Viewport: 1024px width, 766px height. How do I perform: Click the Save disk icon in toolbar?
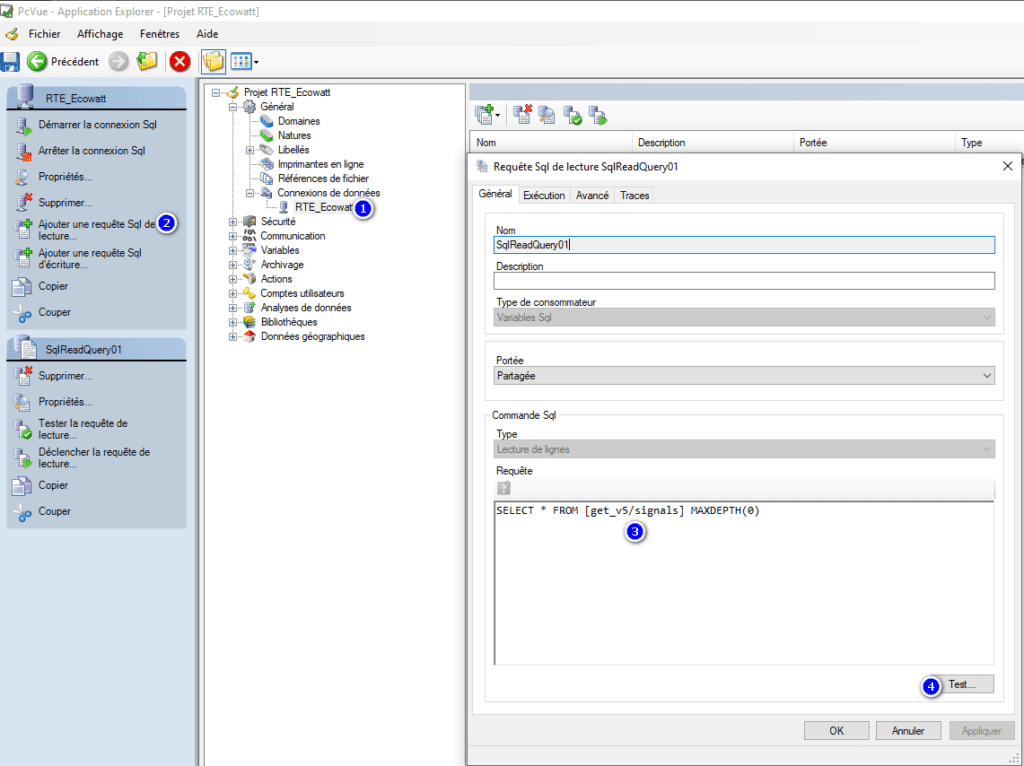pyautogui.click(x=10, y=61)
